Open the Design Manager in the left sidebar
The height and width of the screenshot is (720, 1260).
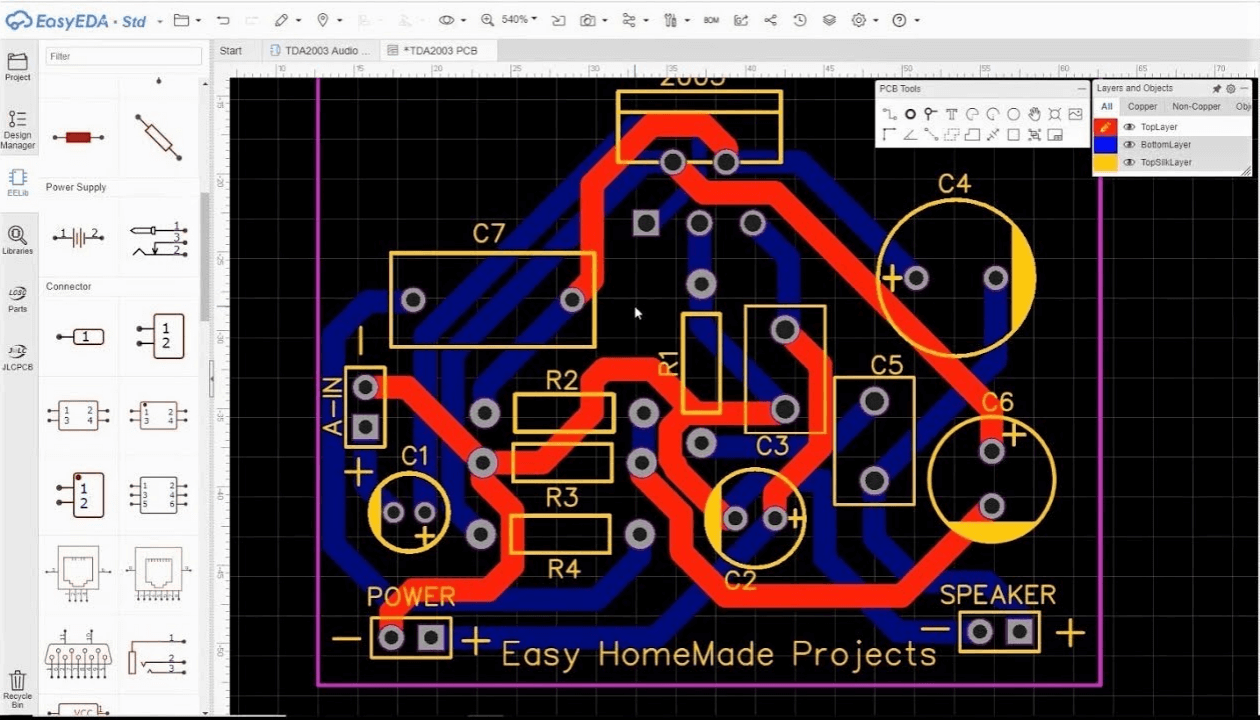(x=17, y=130)
